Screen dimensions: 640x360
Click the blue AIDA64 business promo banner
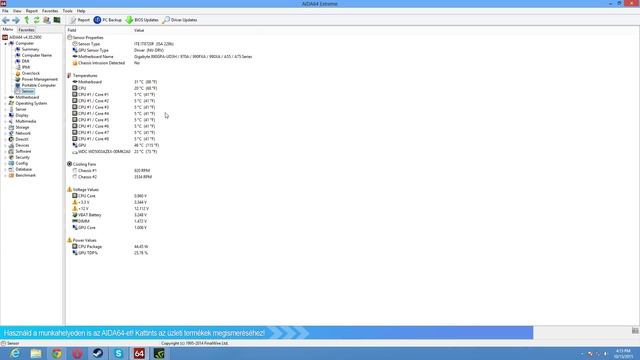pos(267,333)
